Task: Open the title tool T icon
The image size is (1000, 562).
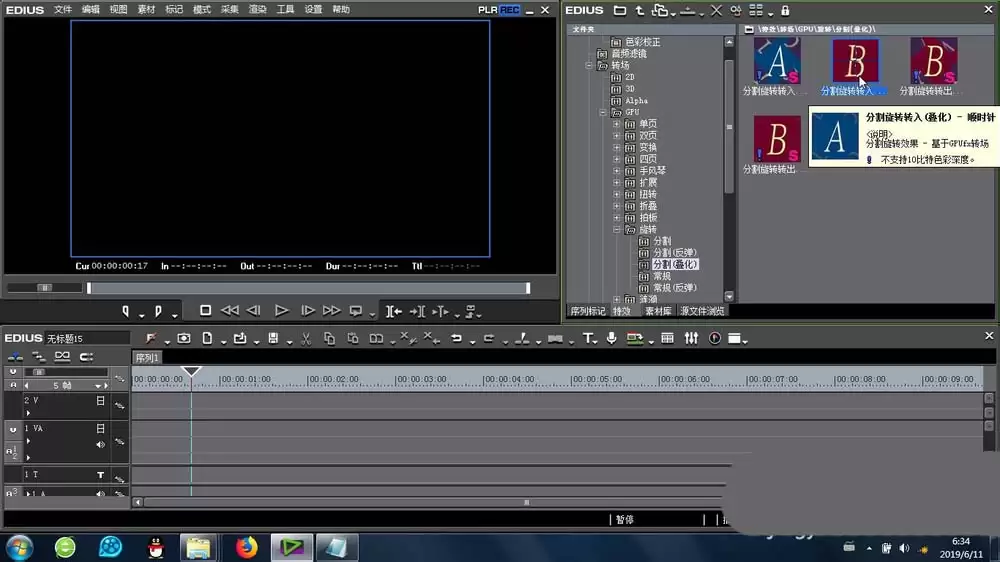Action: click(587, 338)
